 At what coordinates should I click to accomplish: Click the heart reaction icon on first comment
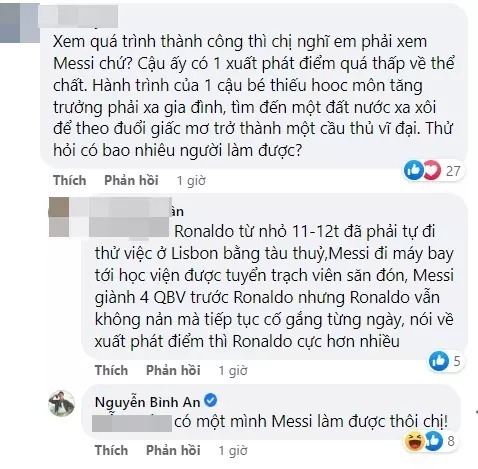point(432,170)
